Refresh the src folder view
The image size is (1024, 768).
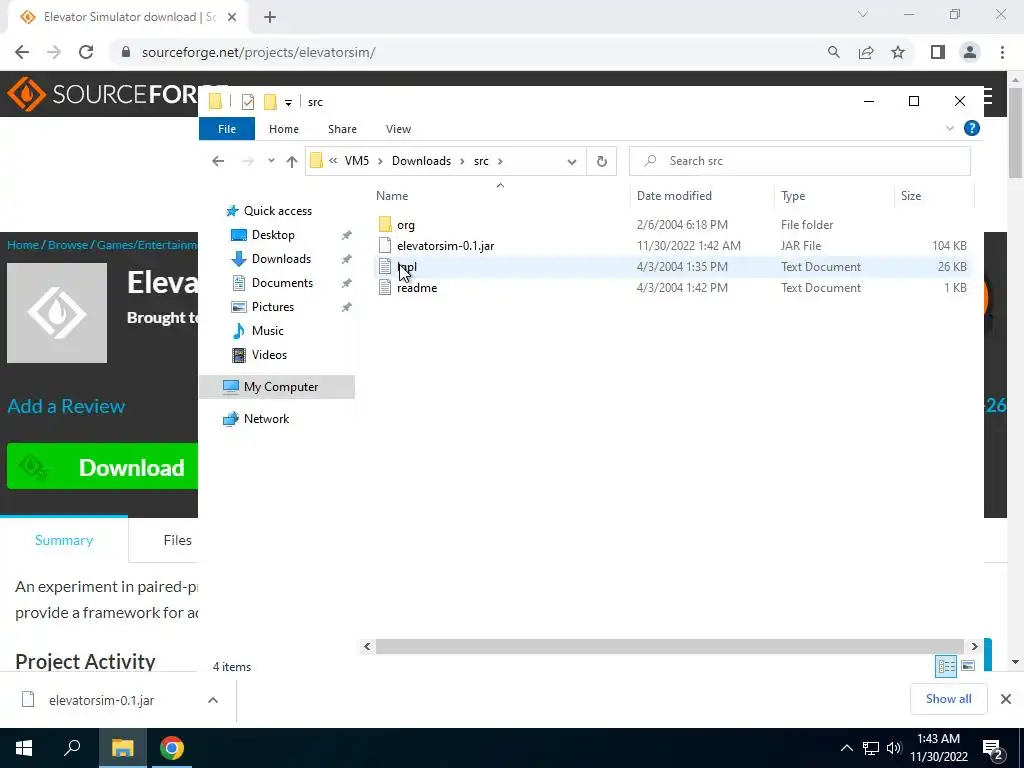click(x=601, y=161)
